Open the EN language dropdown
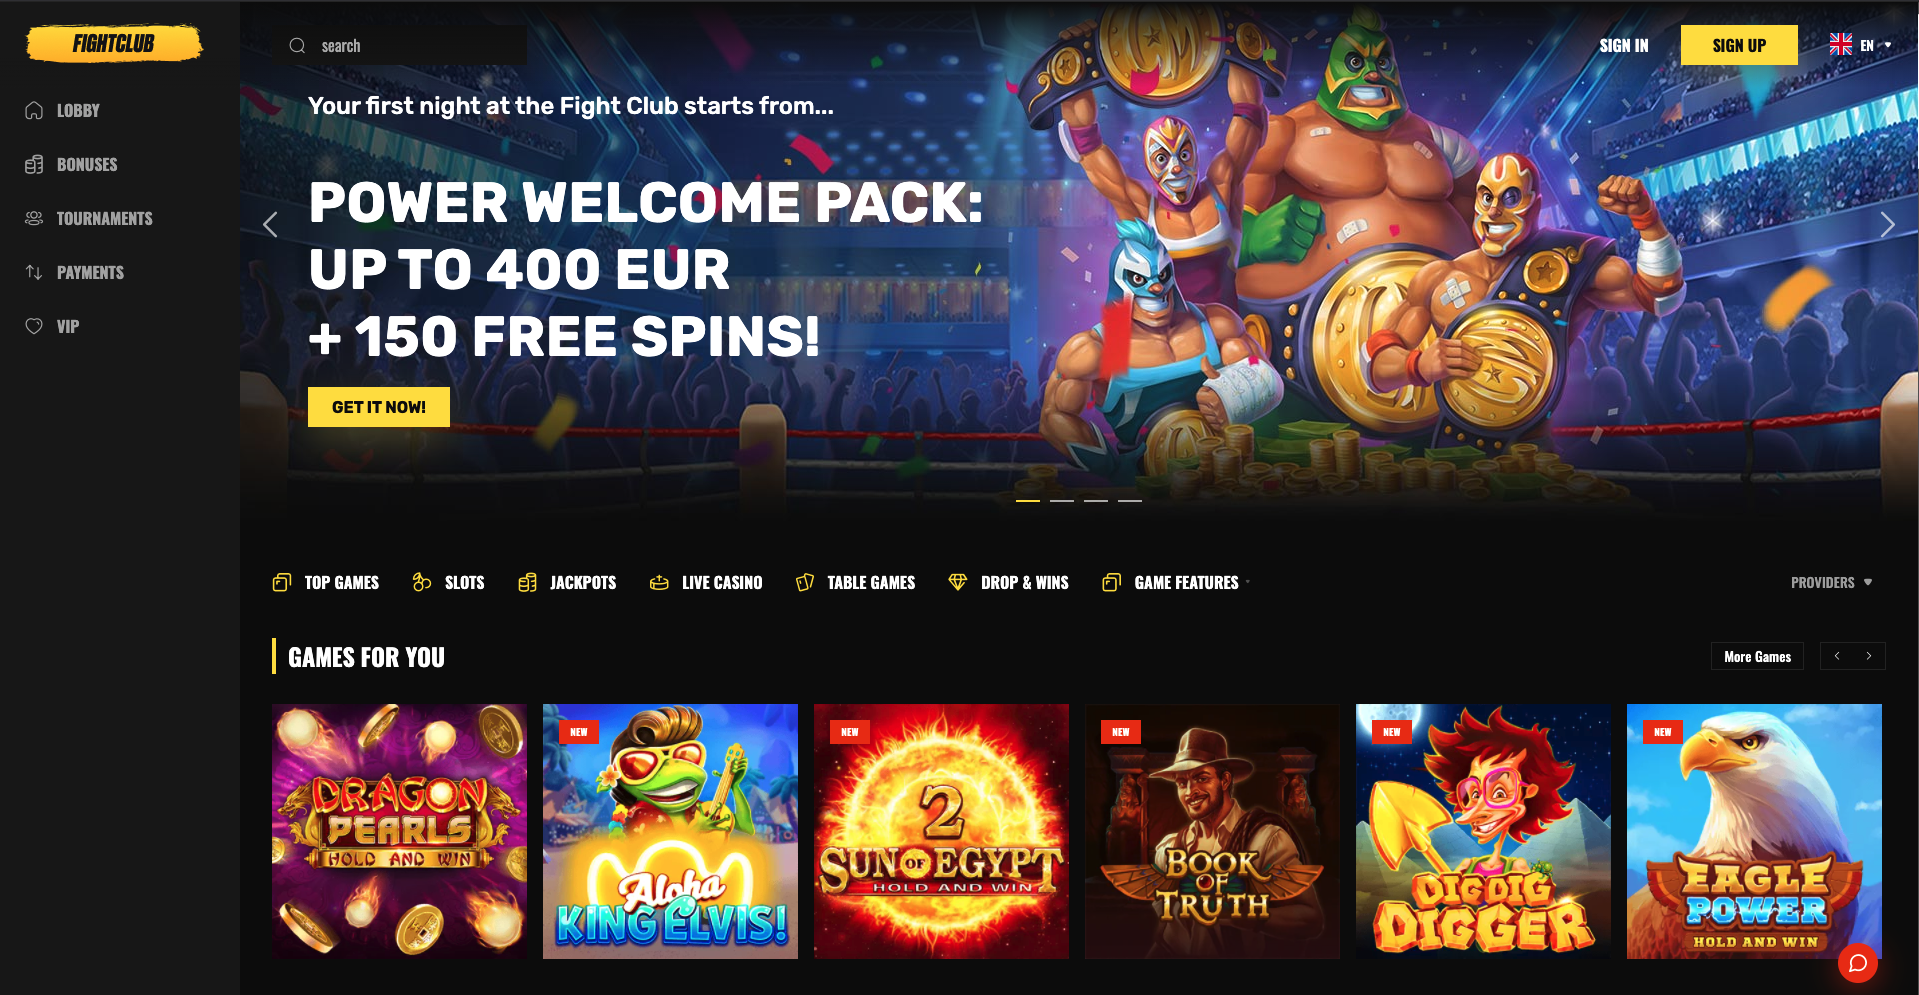 click(1860, 45)
